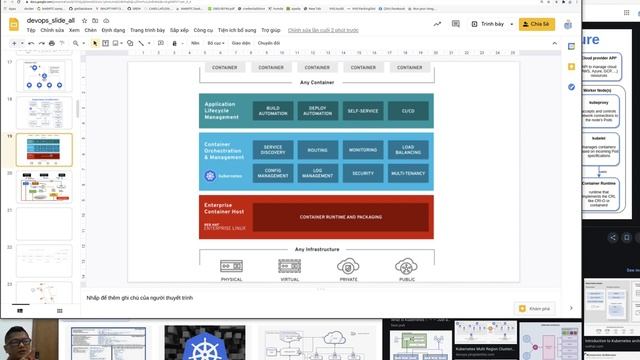Screen dimensions: 640x360
Task: Print the presentation
Action: (x=52, y=43)
